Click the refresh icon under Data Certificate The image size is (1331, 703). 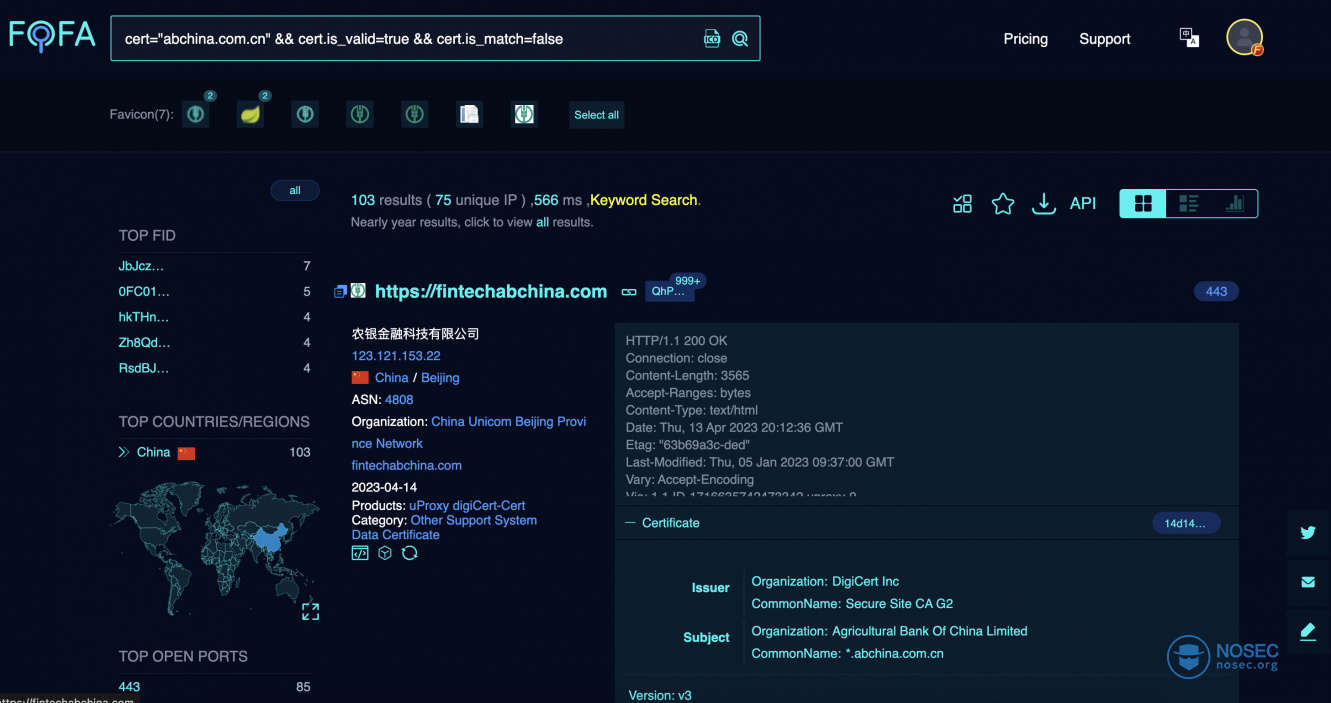[x=409, y=553]
